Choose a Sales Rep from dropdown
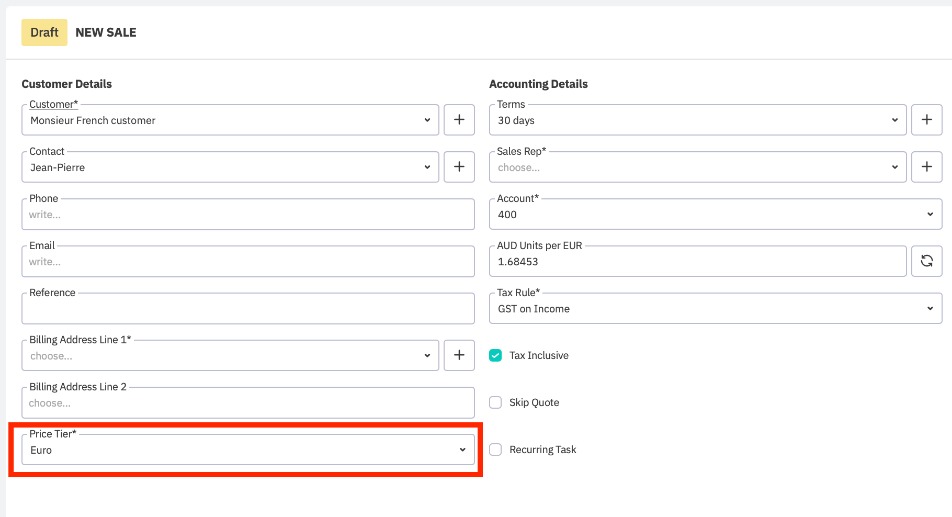 [x=697, y=167]
